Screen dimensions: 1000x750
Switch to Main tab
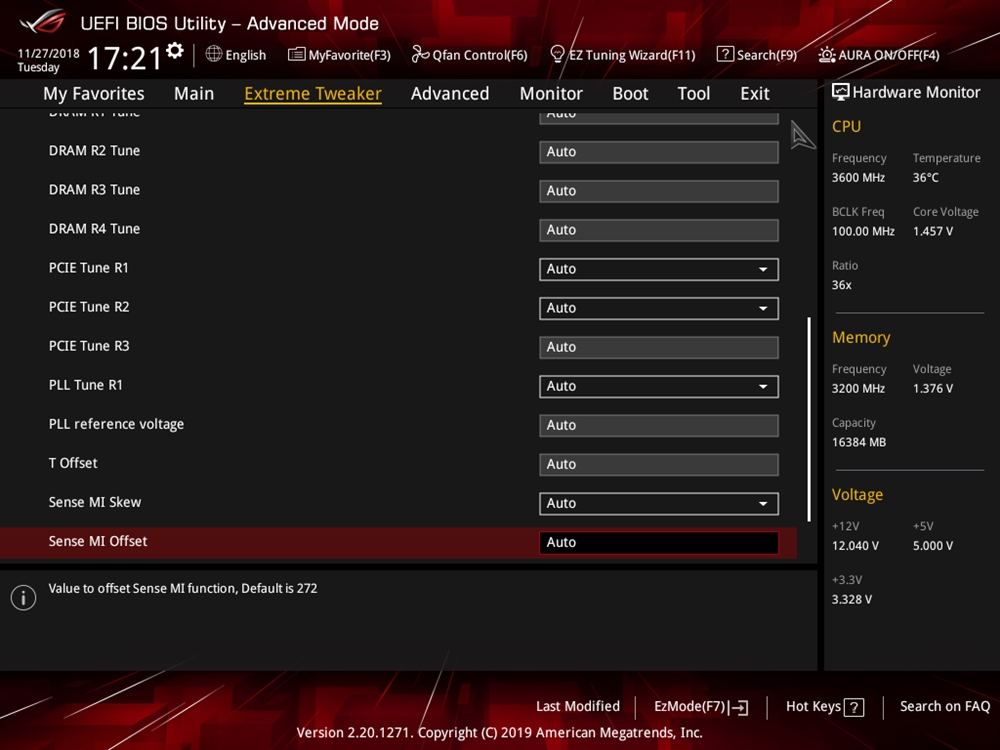[x=194, y=94]
